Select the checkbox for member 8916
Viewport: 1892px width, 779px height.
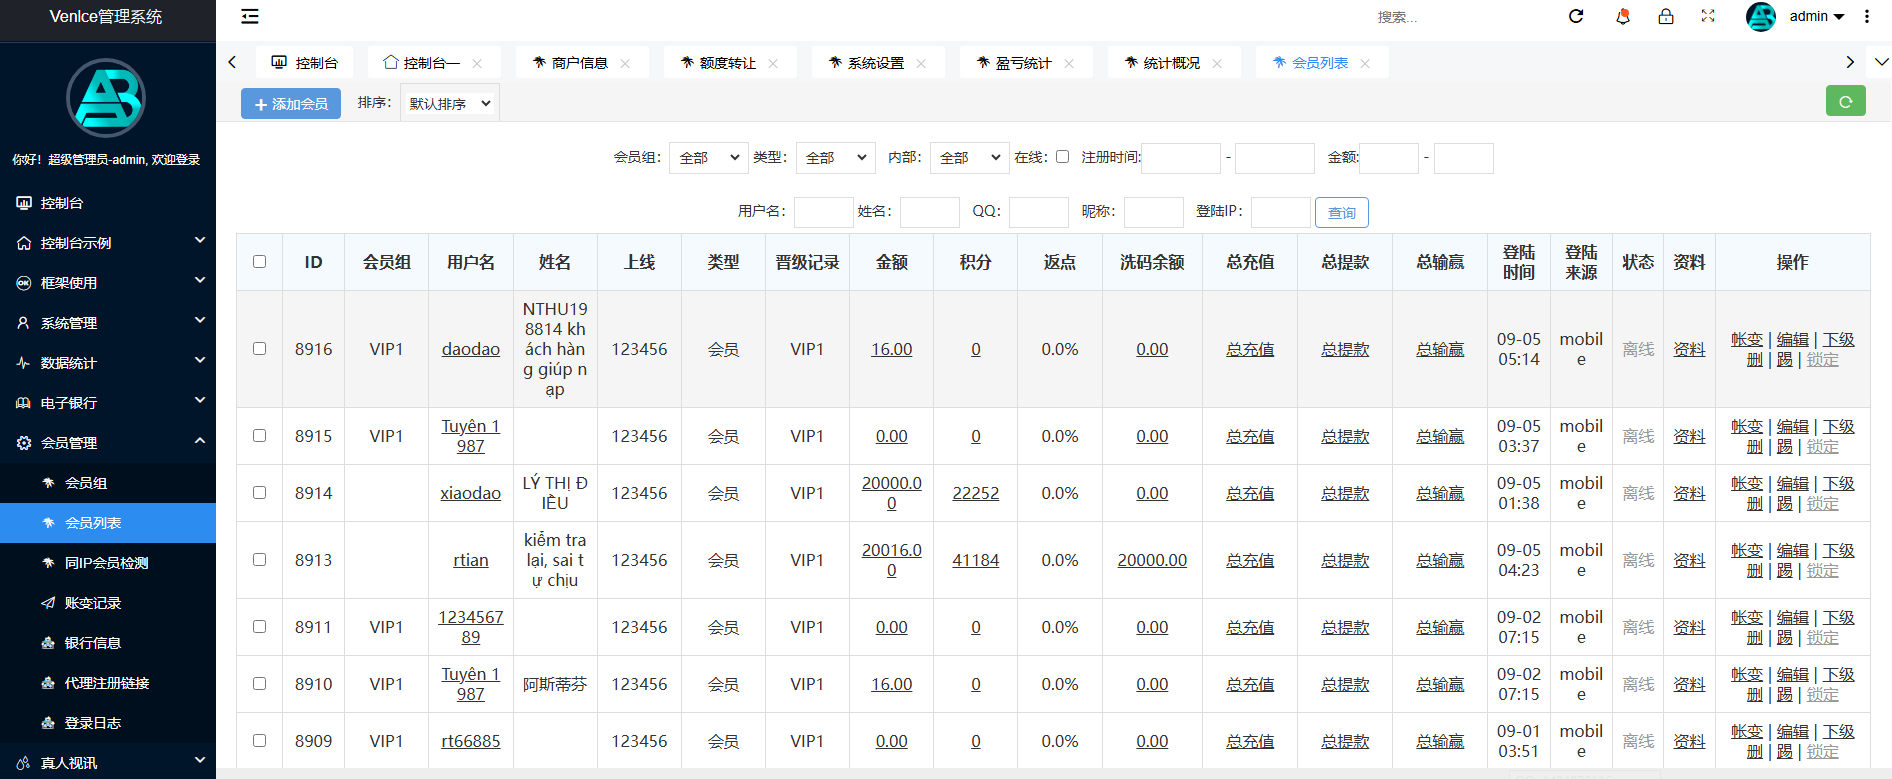click(260, 349)
